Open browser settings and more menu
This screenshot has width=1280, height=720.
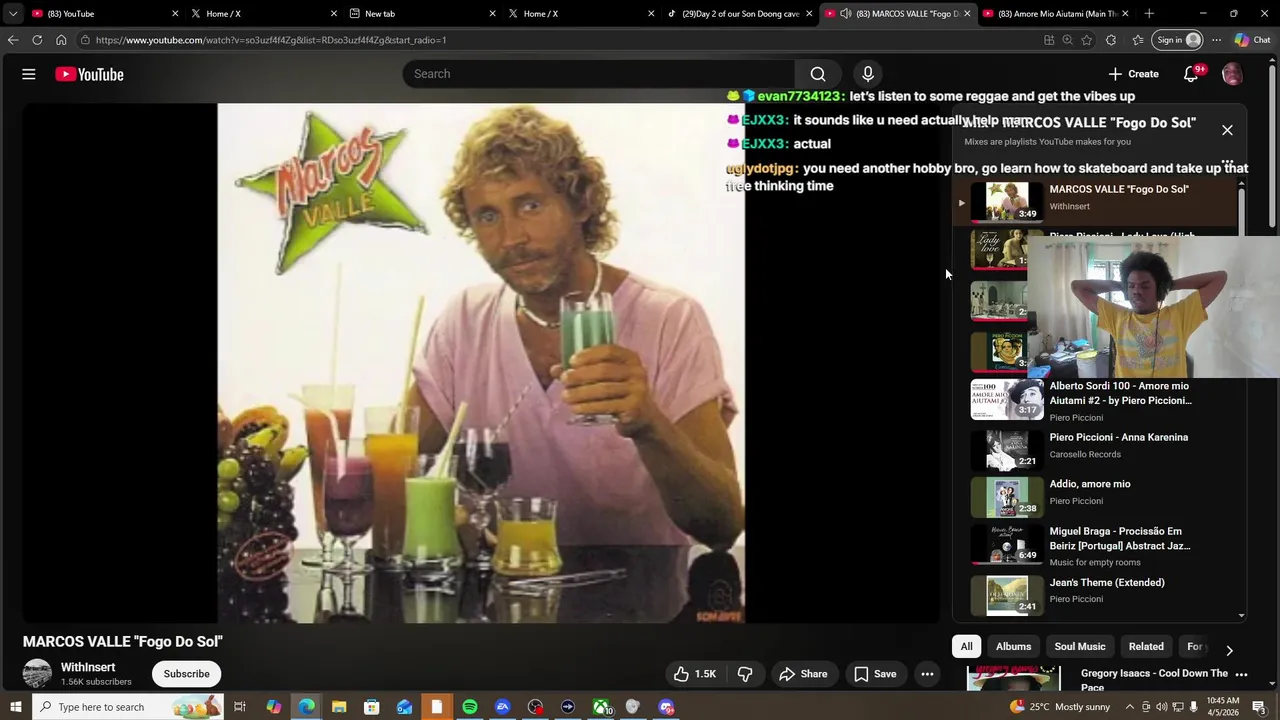1216,40
